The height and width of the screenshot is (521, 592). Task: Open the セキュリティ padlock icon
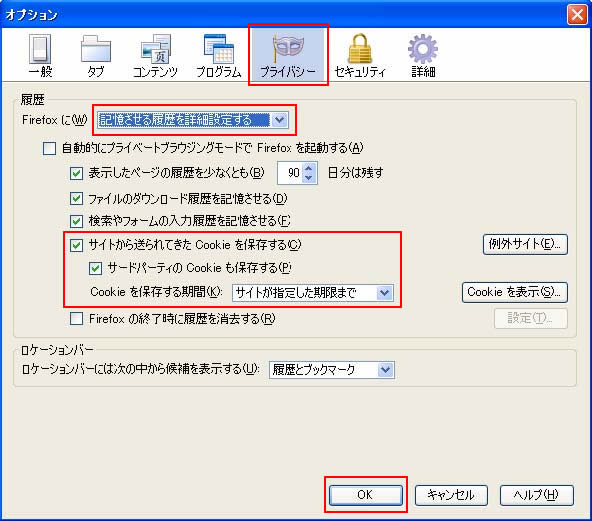360,49
